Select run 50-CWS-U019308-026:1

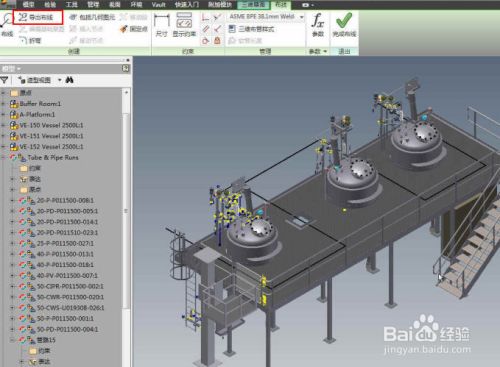70,308
